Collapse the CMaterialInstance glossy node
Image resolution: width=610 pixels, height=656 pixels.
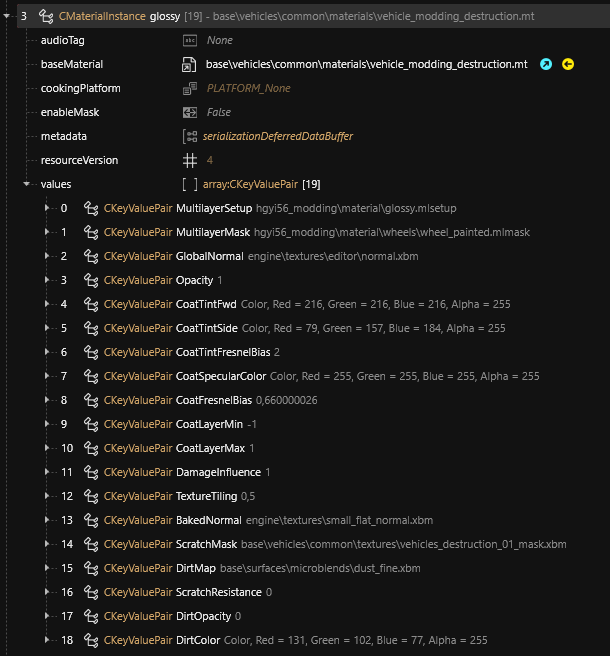click(x=7, y=16)
